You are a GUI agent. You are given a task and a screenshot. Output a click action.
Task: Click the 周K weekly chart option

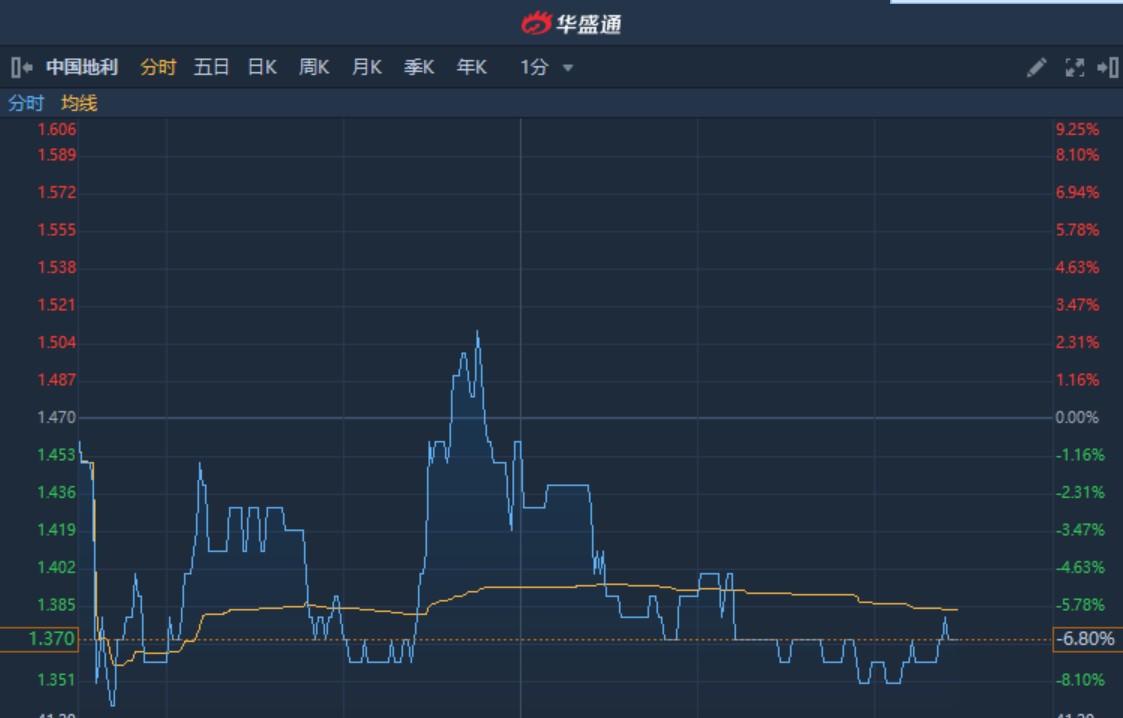[315, 67]
